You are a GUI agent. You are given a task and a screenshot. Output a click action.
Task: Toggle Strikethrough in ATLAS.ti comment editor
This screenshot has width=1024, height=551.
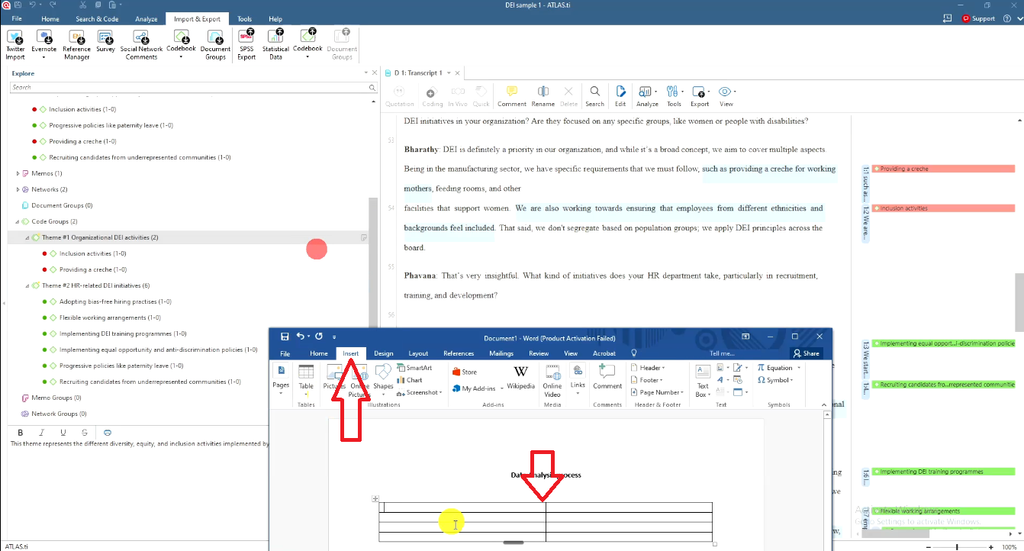click(84, 432)
